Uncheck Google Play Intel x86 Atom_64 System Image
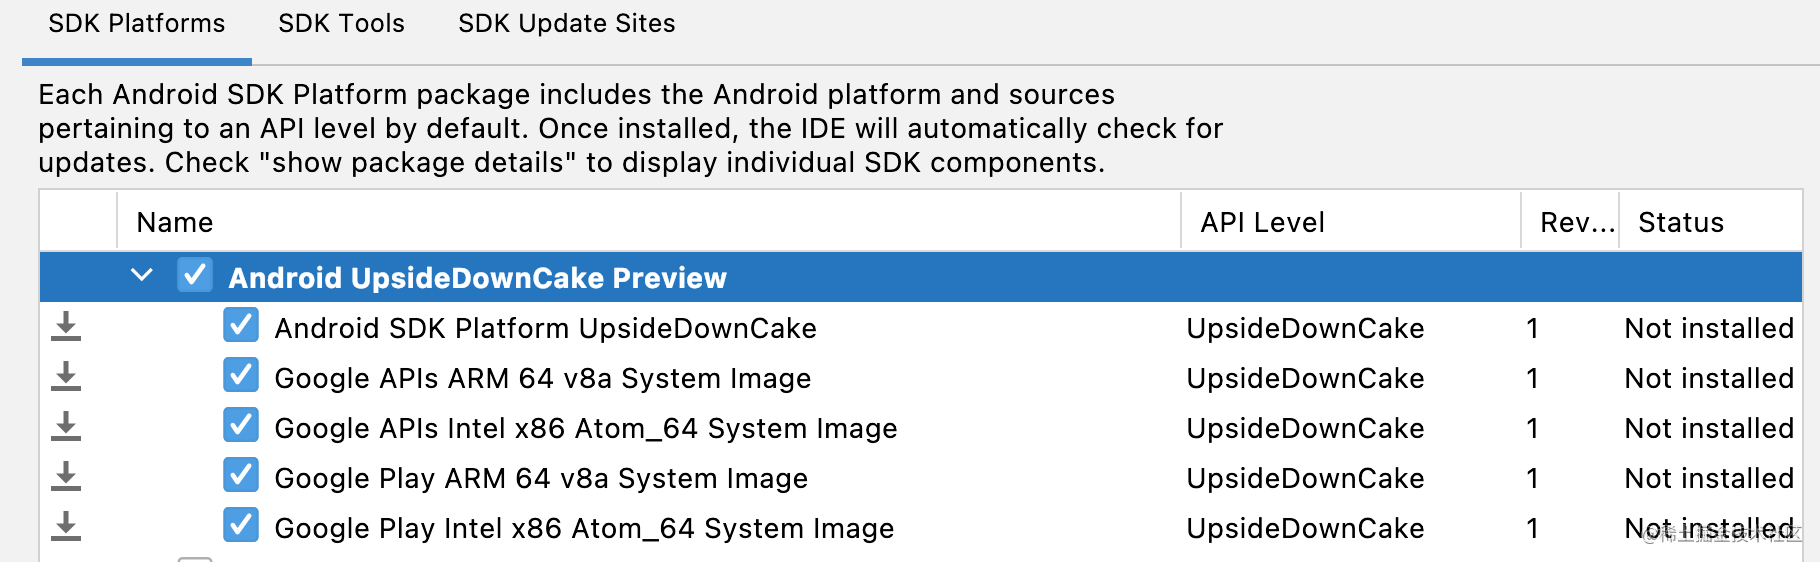The width and height of the screenshot is (1820, 562). point(241,525)
